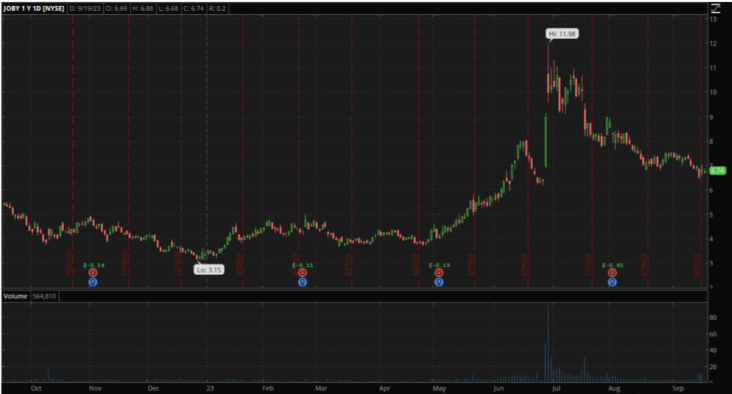Click the $-0.14 earnings estimate label
732x394 pixels.
click(x=93, y=265)
